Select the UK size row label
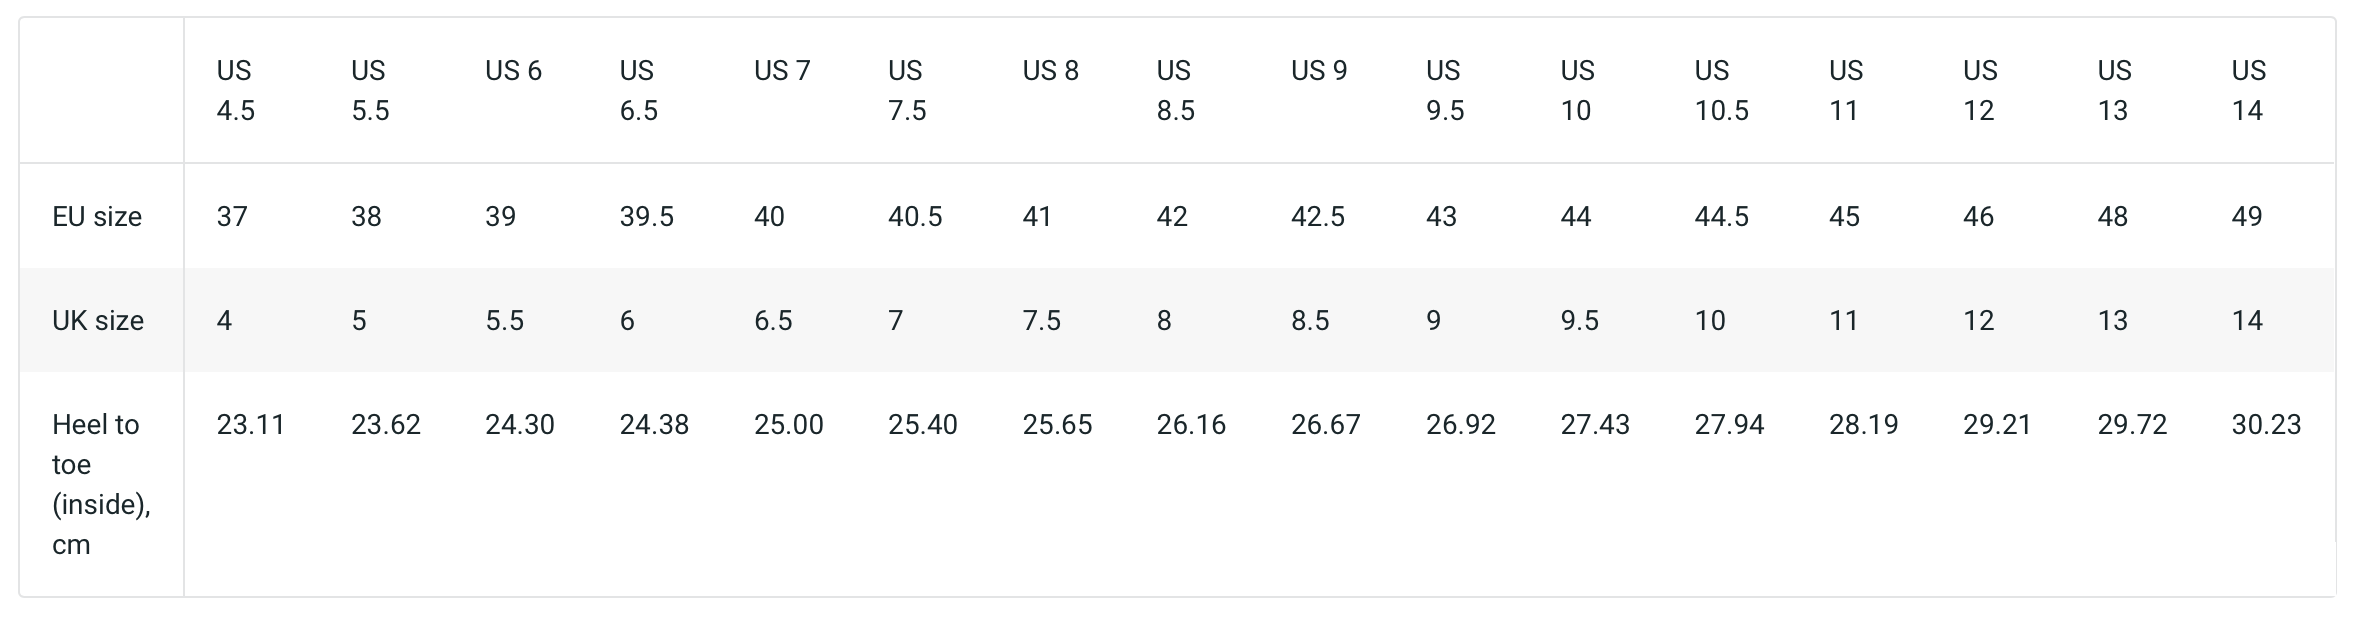Screen dimensions: 2359x618 click(98, 320)
